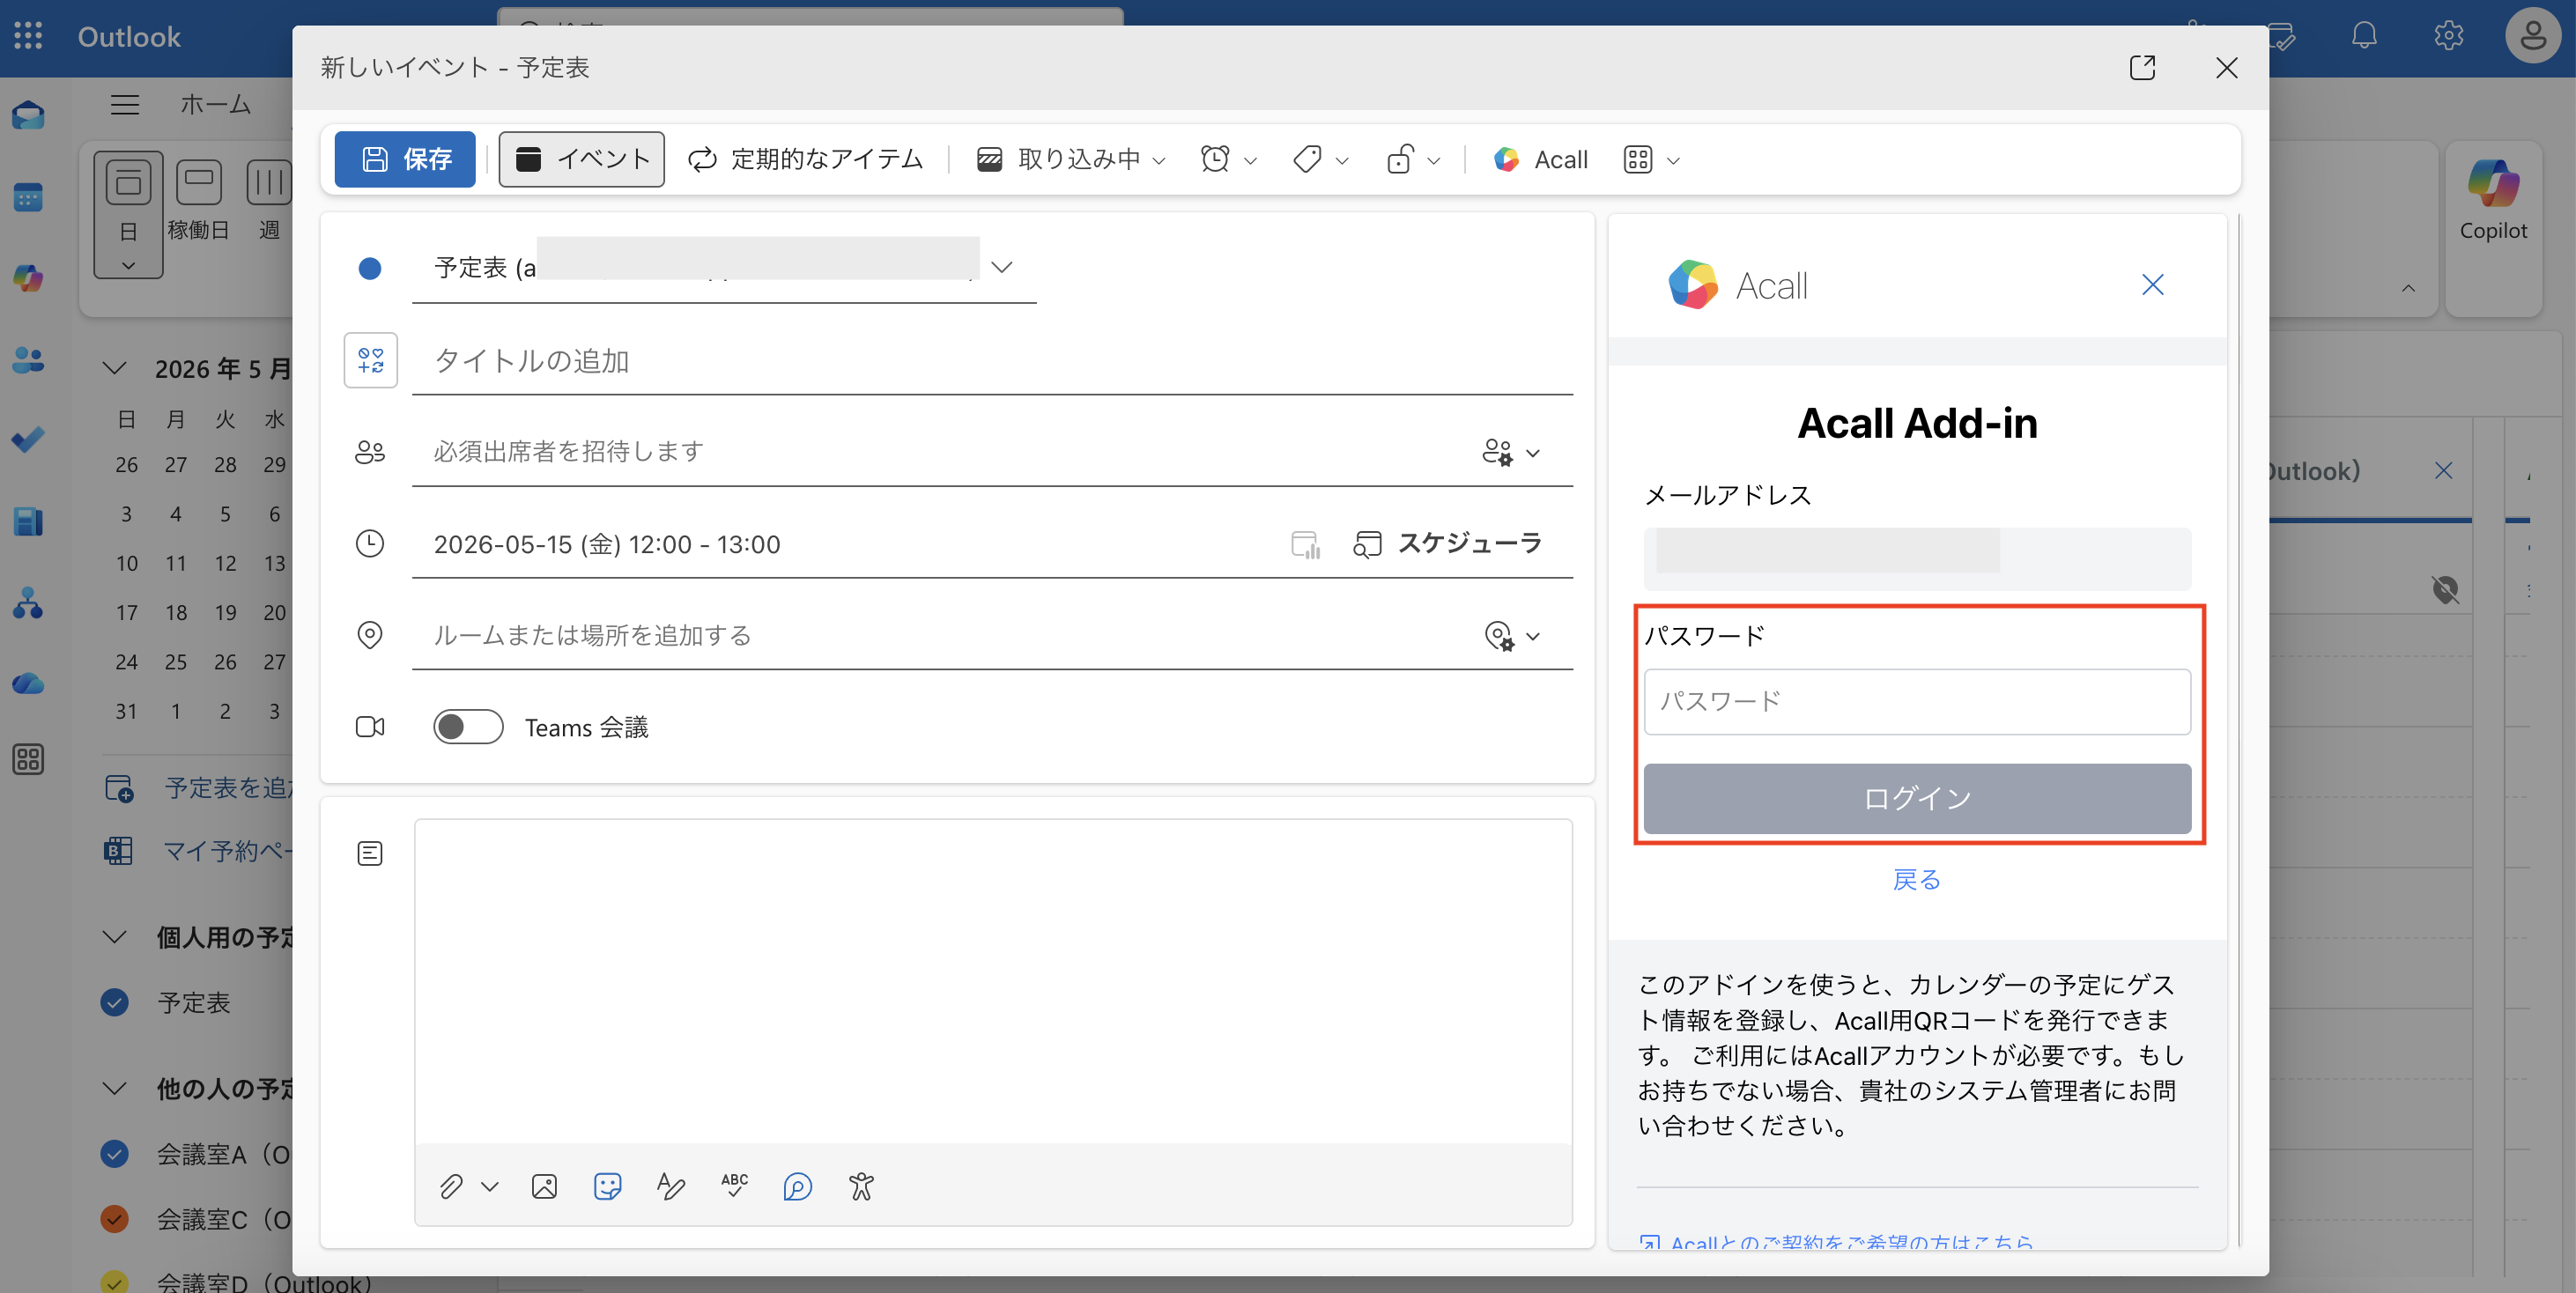Uncheck the 会議室A calendar checkbox
2576x1293 pixels.
115,1154
